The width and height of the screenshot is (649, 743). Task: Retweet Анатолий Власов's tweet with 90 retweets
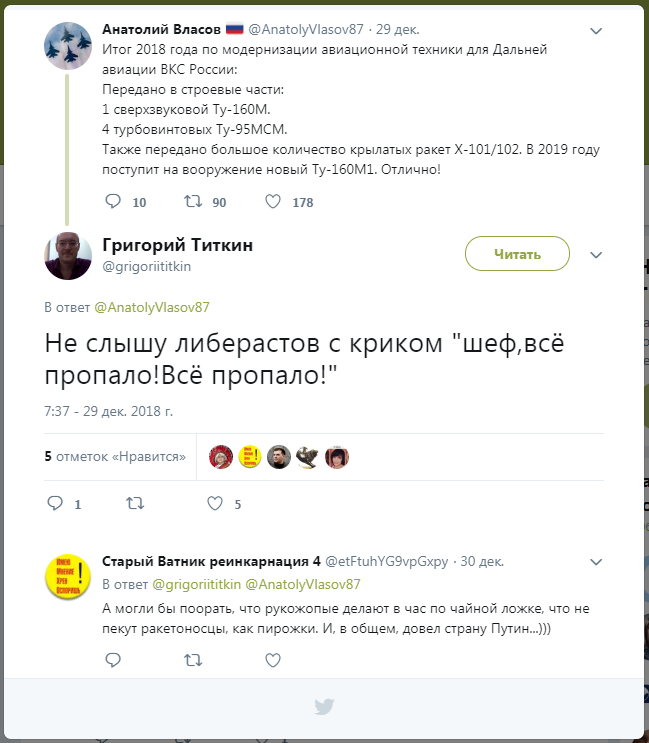point(193,201)
